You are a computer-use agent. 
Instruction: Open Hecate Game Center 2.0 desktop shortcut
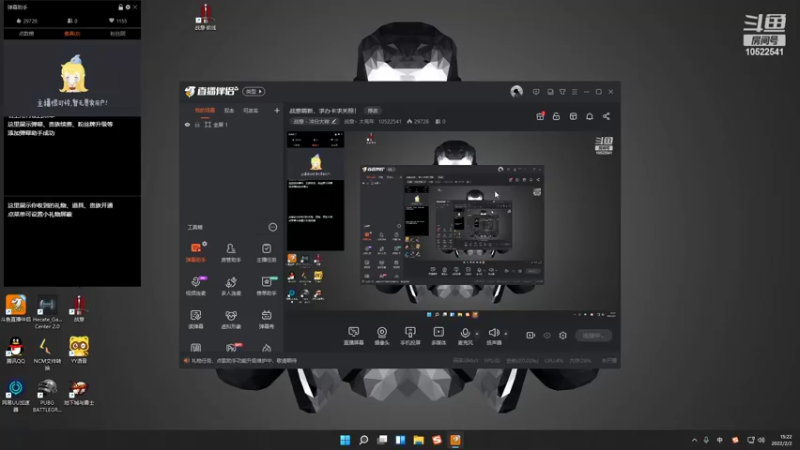[x=46, y=312]
